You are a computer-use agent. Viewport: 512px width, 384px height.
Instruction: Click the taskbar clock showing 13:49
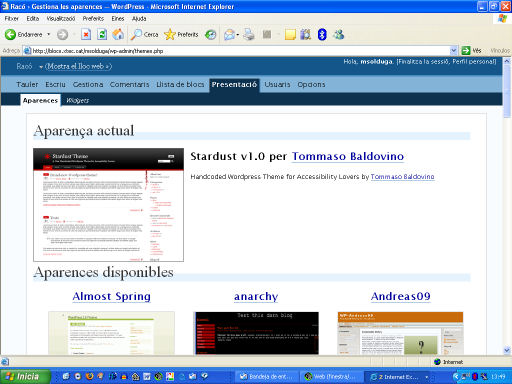pyautogui.click(x=498, y=377)
